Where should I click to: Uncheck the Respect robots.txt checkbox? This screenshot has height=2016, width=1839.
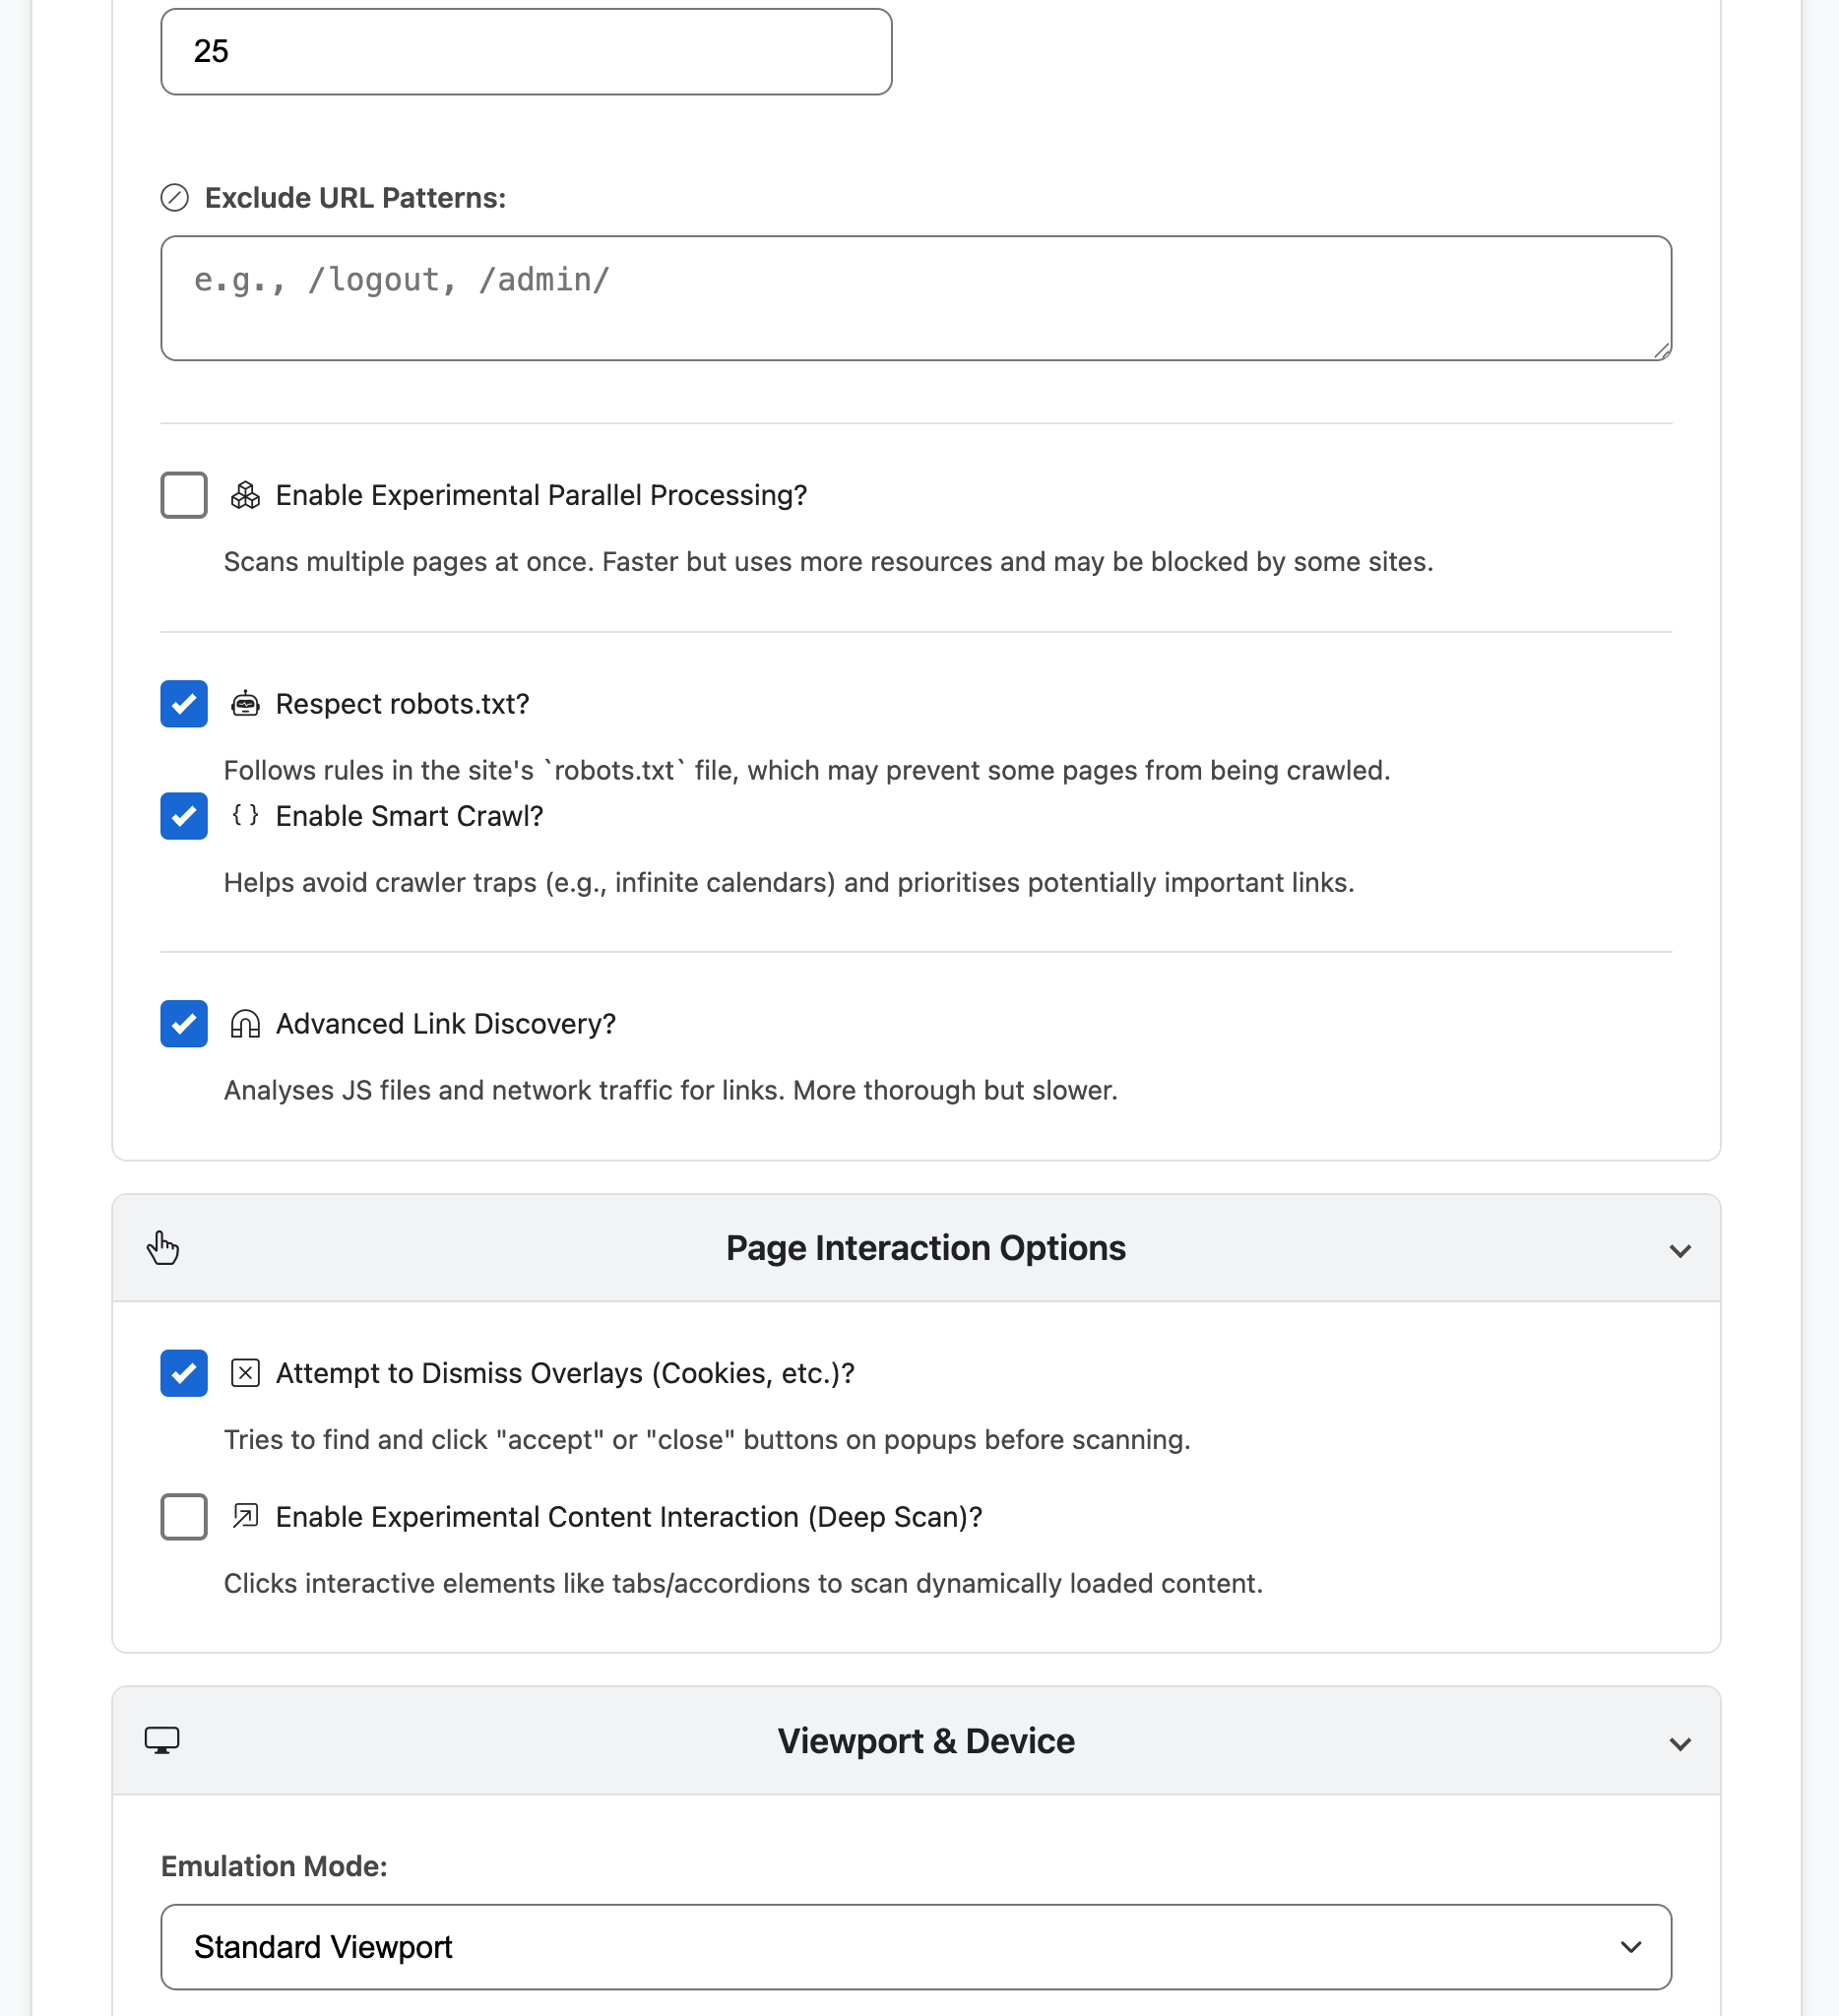(184, 704)
